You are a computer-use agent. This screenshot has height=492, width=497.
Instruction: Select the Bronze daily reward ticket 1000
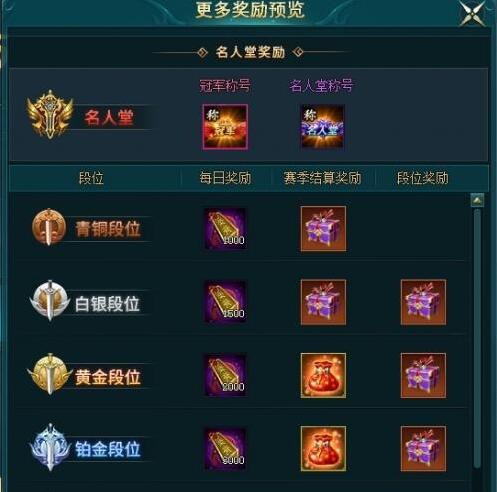click(225, 229)
